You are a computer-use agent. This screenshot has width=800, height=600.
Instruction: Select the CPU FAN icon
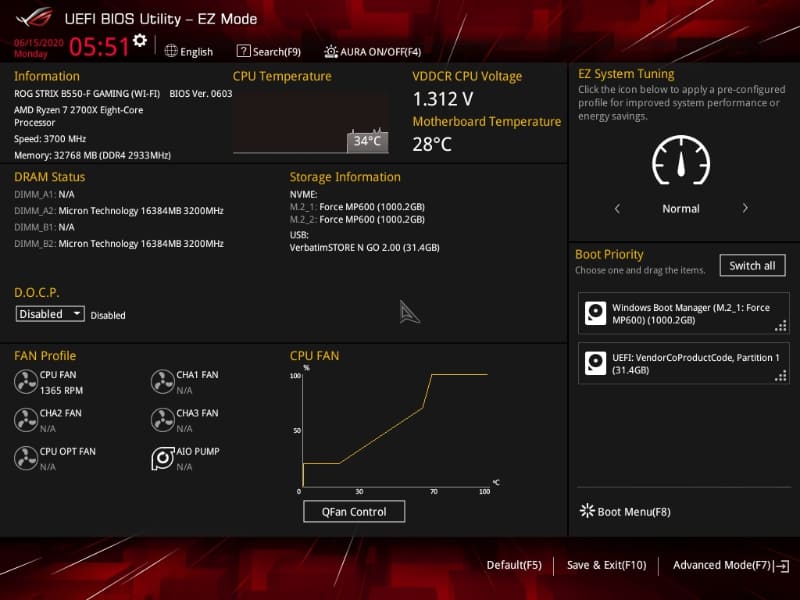[27, 381]
